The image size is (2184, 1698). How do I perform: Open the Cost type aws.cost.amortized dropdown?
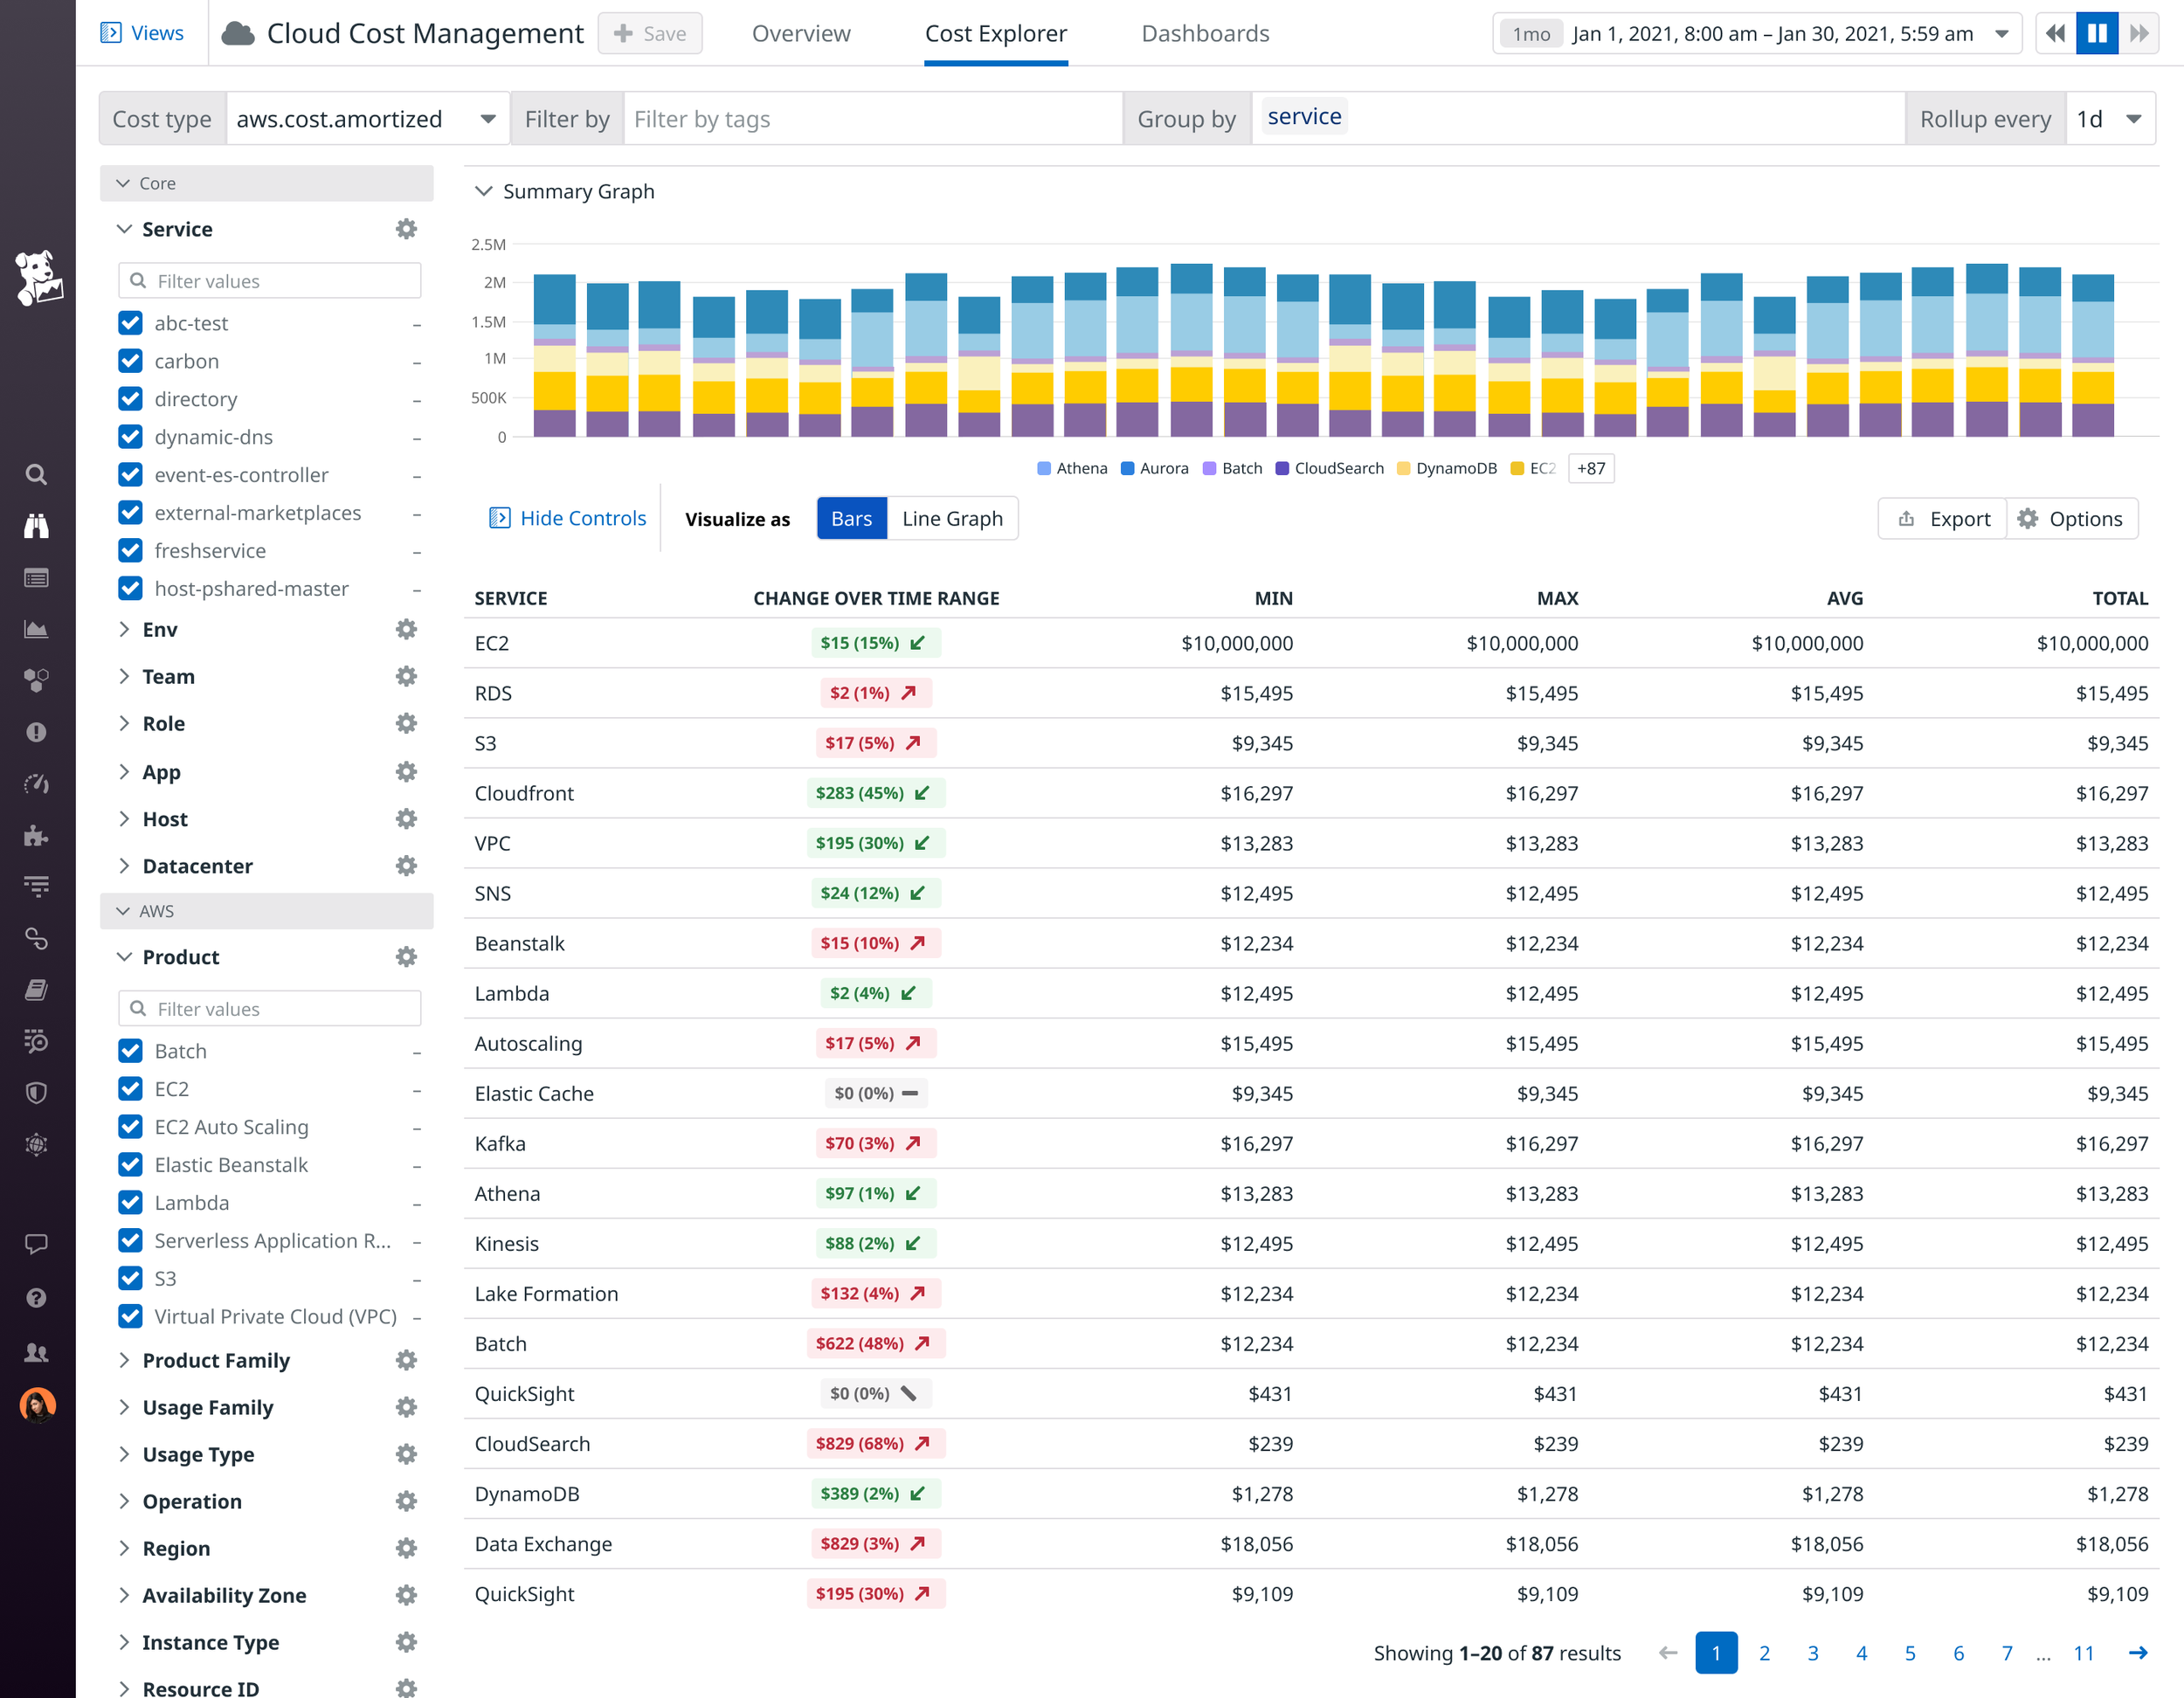(367, 119)
